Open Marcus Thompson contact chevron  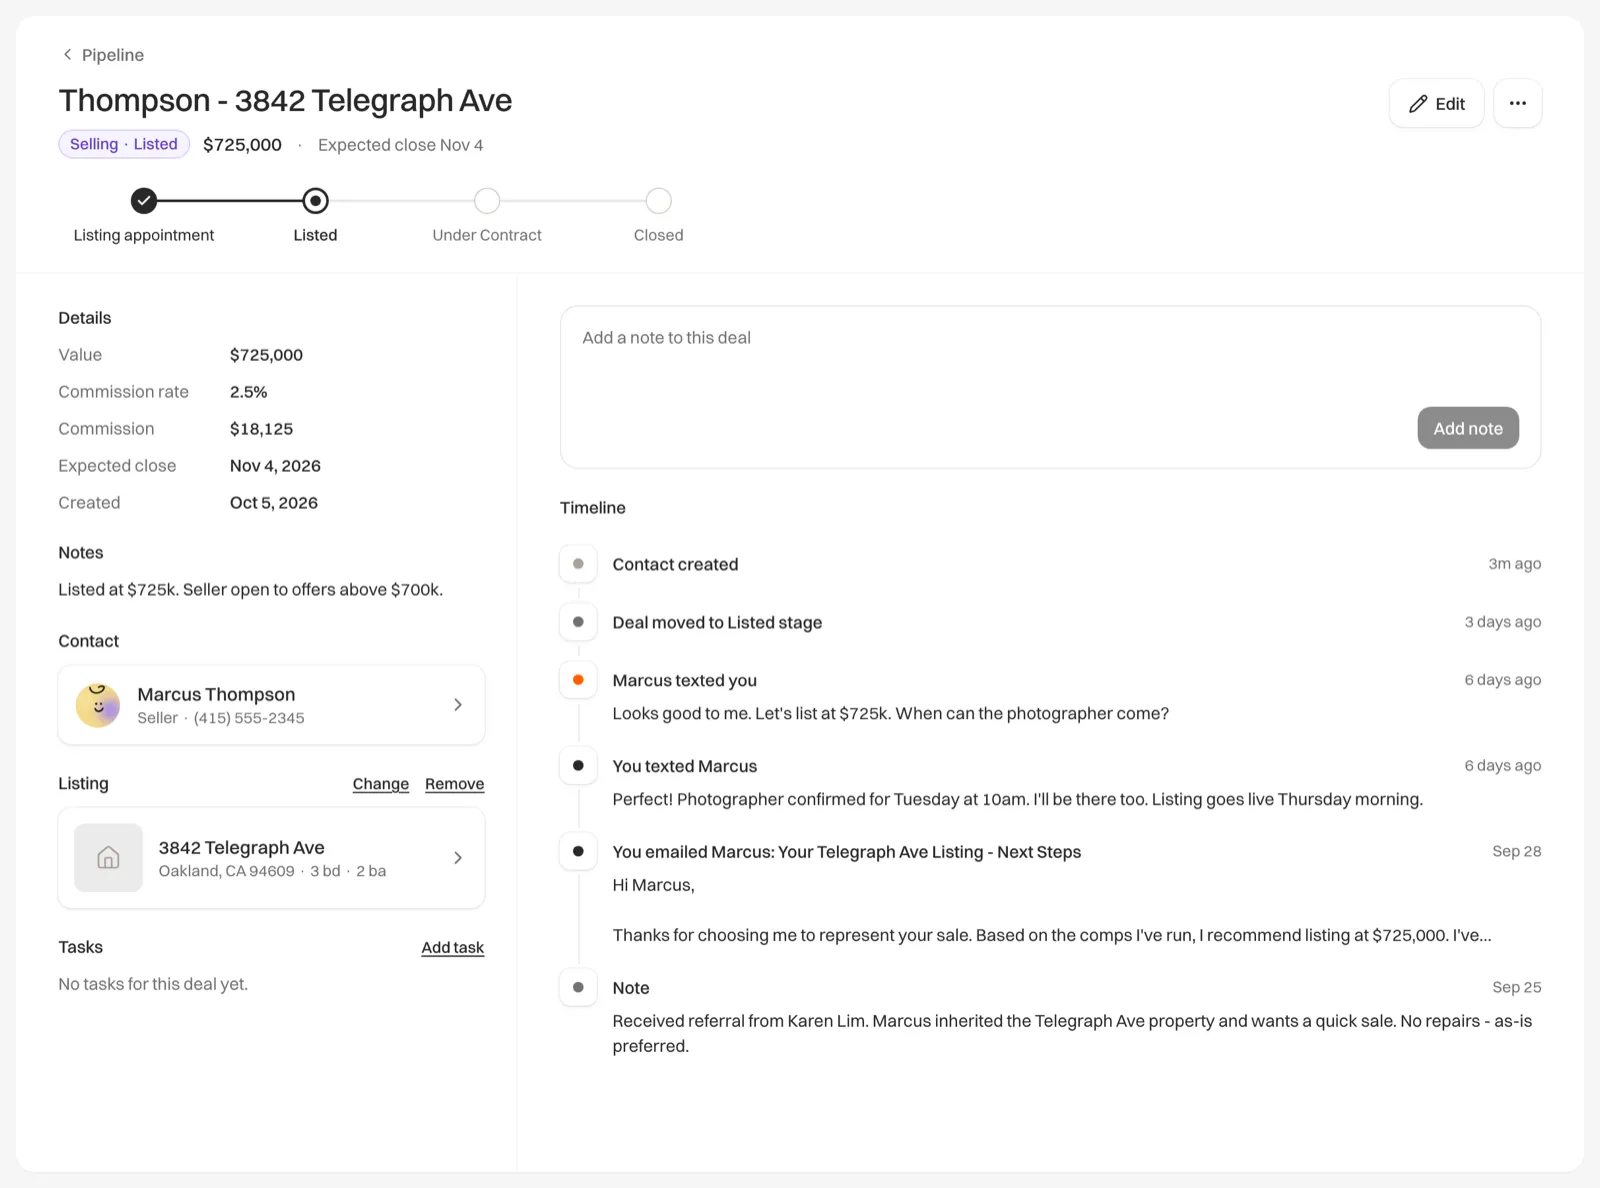[458, 705]
